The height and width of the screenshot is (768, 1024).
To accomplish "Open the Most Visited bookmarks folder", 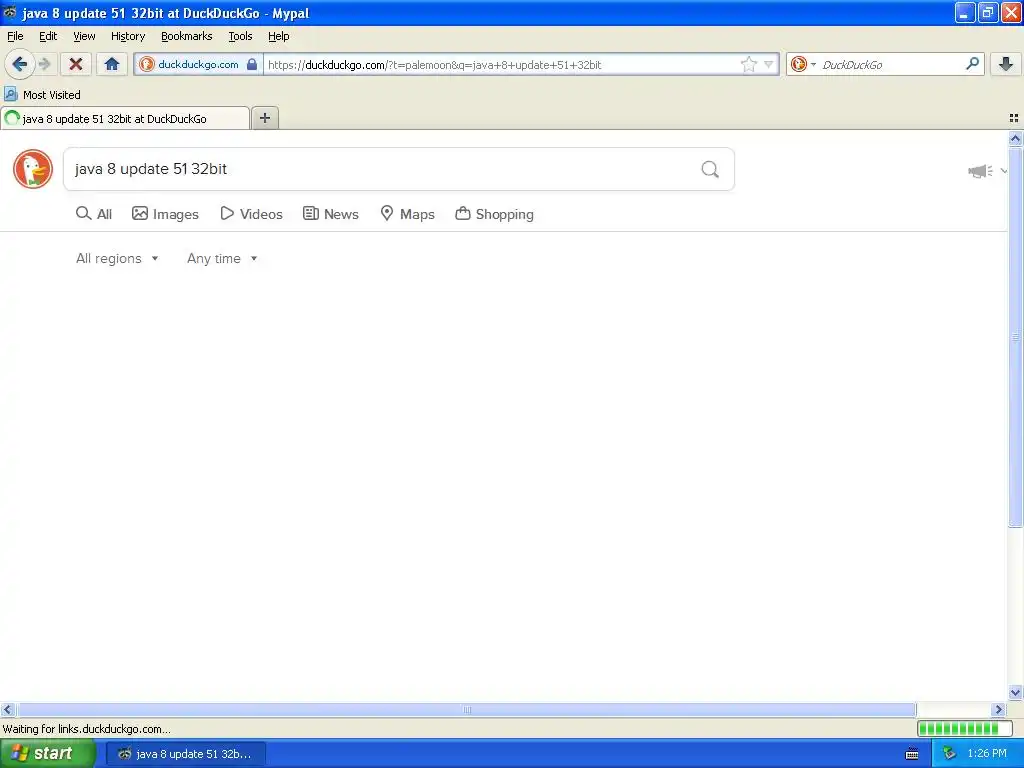I will [42, 95].
